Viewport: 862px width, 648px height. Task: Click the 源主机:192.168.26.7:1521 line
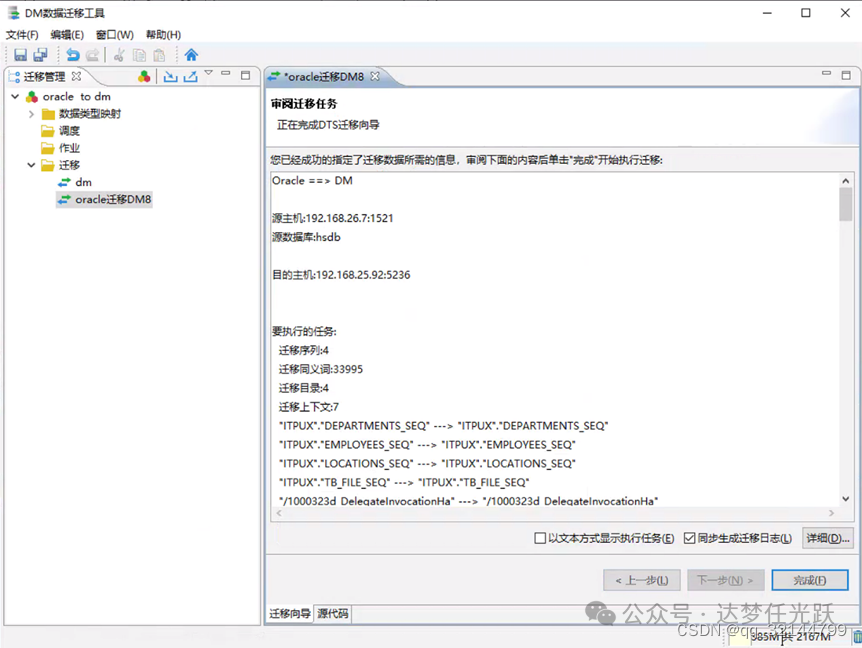pos(333,218)
